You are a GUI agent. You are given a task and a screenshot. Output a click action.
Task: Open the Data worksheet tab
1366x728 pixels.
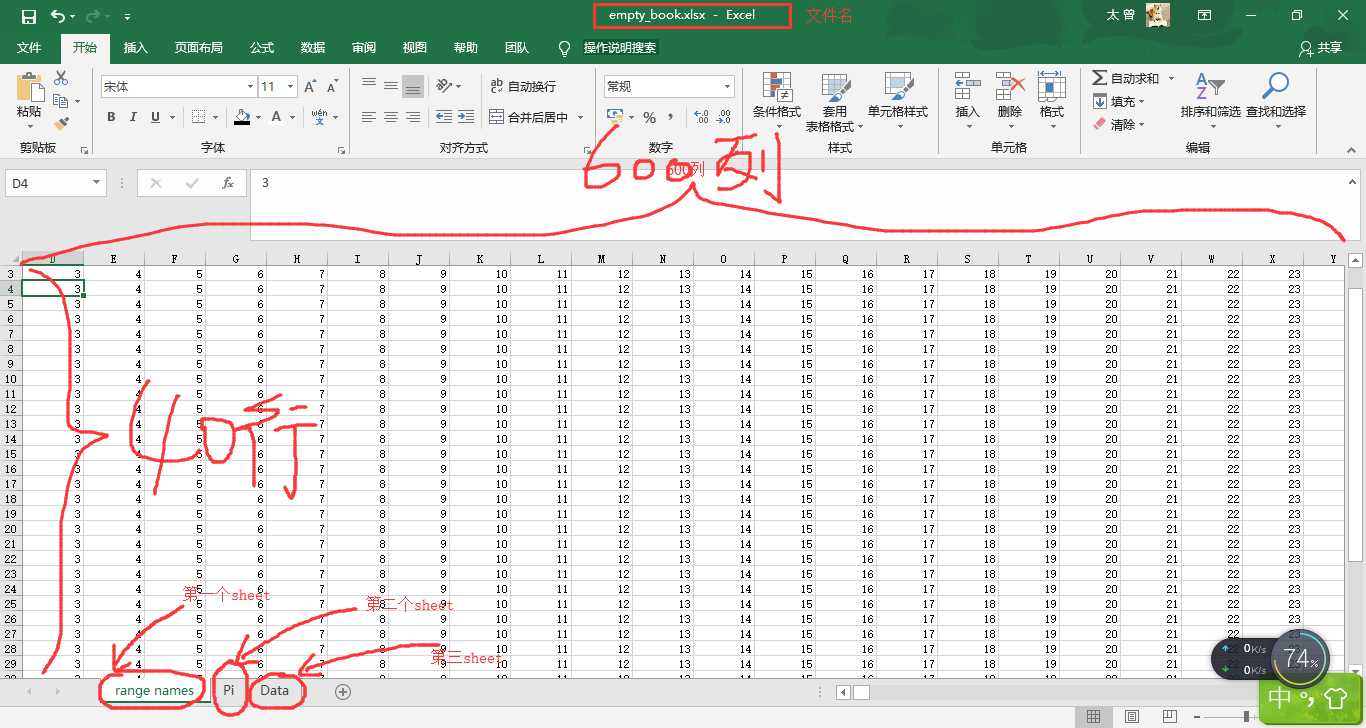pyautogui.click(x=274, y=691)
